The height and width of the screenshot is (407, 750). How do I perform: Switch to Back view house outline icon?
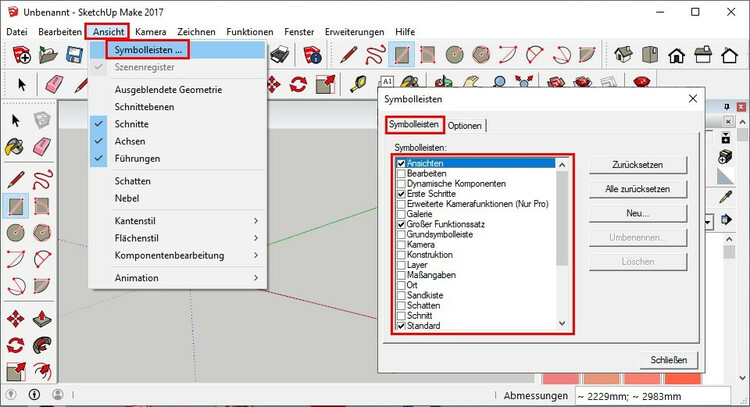729,55
